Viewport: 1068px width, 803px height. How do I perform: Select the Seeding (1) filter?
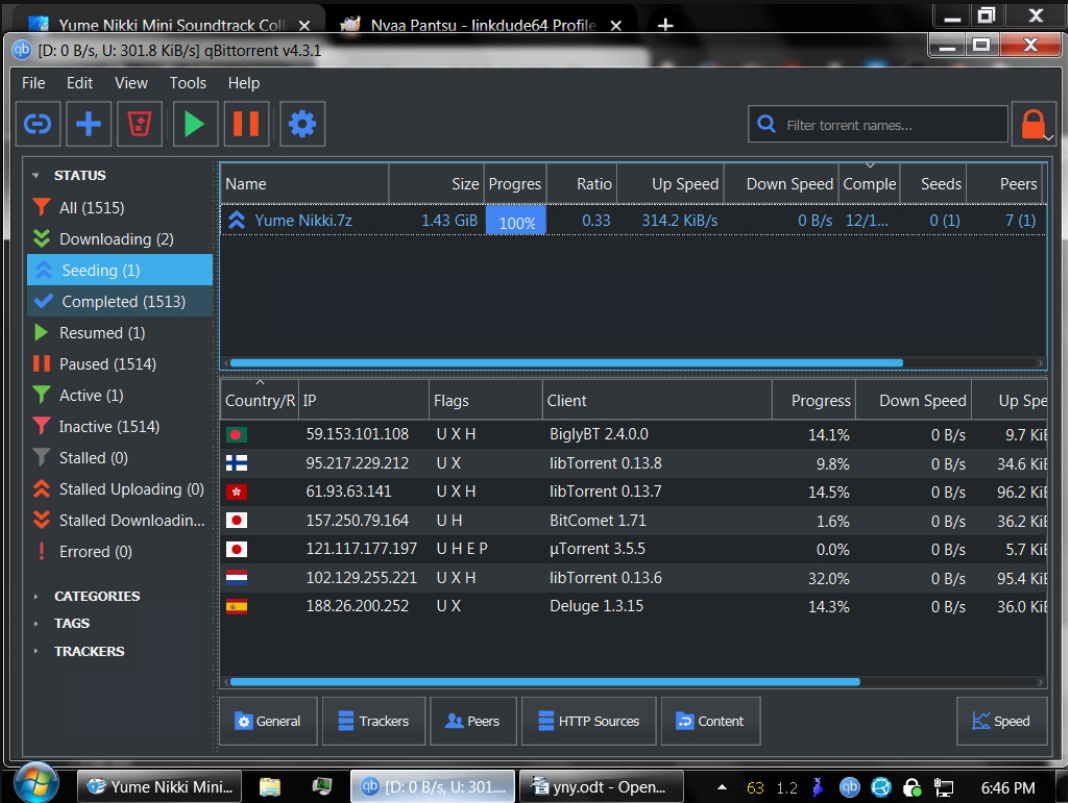[x=120, y=270]
